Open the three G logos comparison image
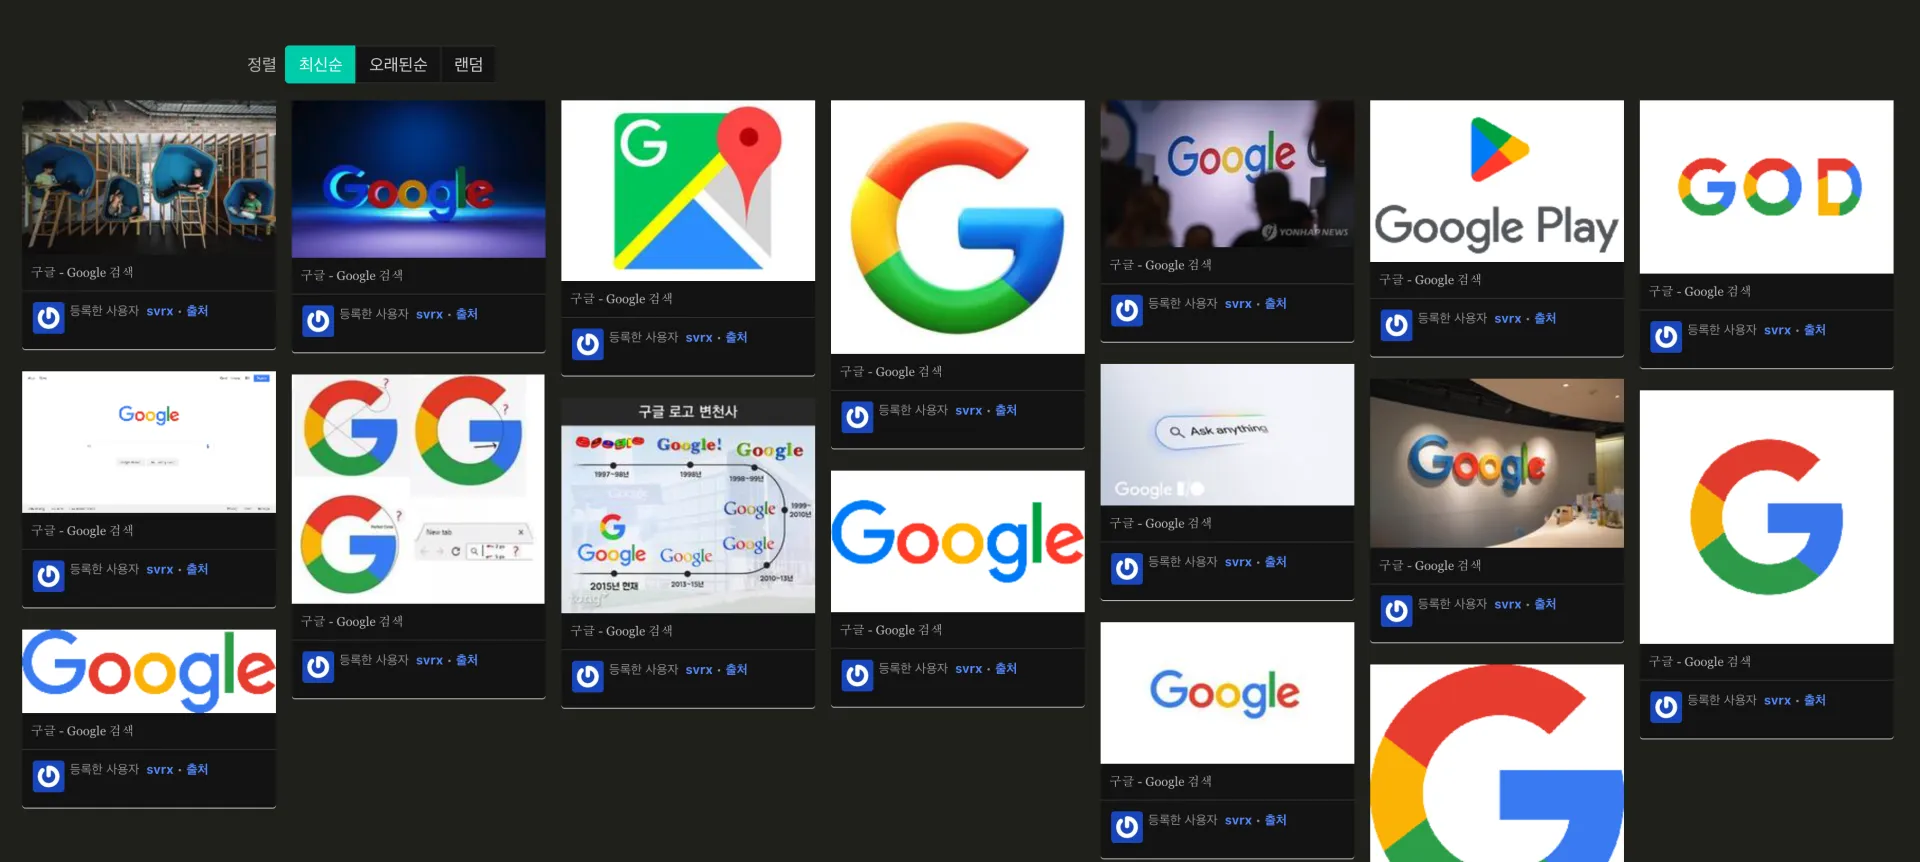This screenshot has height=862, width=1920. tap(418, 489)
